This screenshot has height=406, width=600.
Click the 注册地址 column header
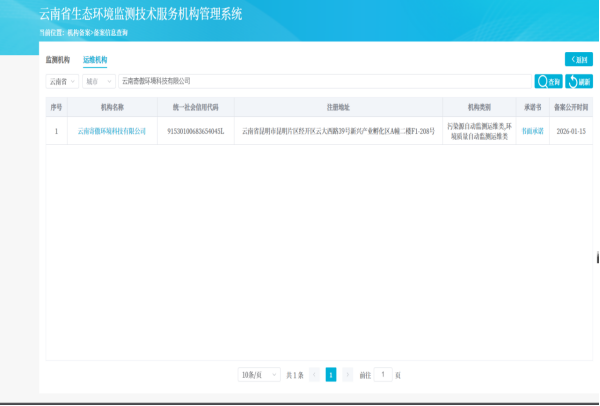click(338, 108)
